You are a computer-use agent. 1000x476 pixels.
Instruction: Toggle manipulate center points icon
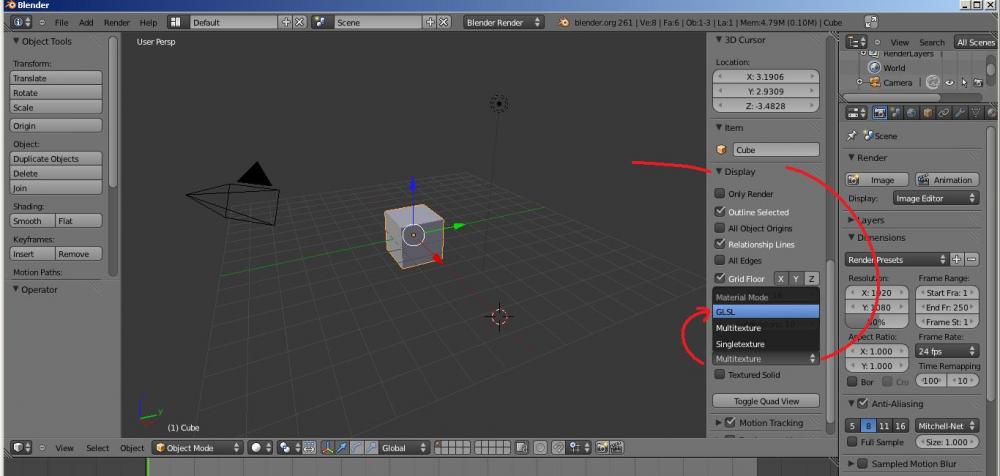click(x=309, y=448)
